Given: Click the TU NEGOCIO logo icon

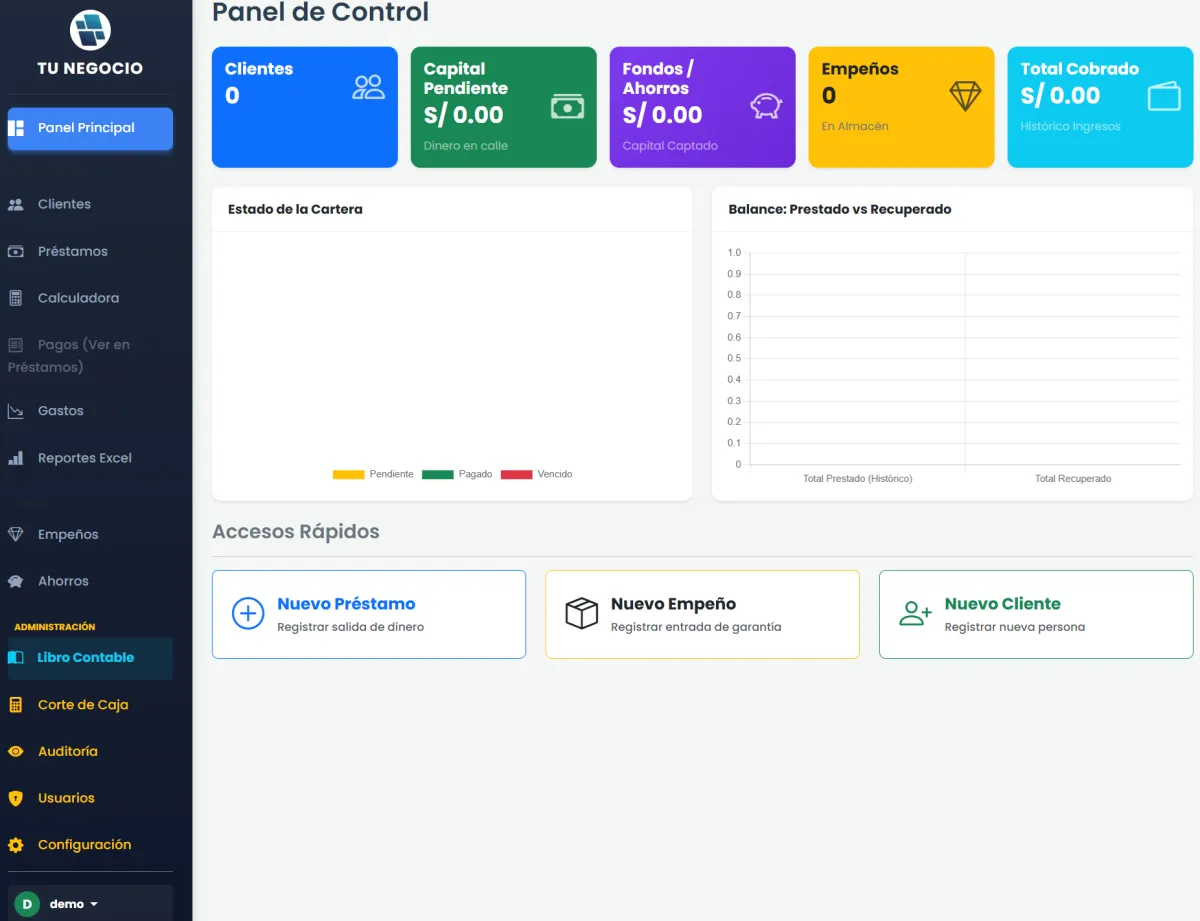Looking at the screenshot, I should pyautogui.click(x=90, y=29).
